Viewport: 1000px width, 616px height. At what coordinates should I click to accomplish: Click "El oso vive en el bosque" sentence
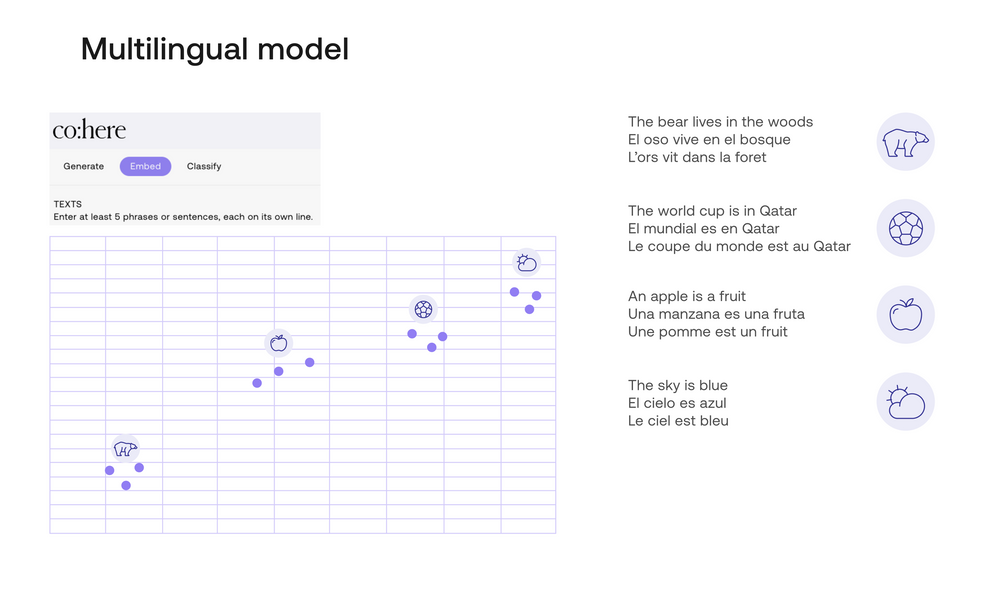(x=709, y=140)
